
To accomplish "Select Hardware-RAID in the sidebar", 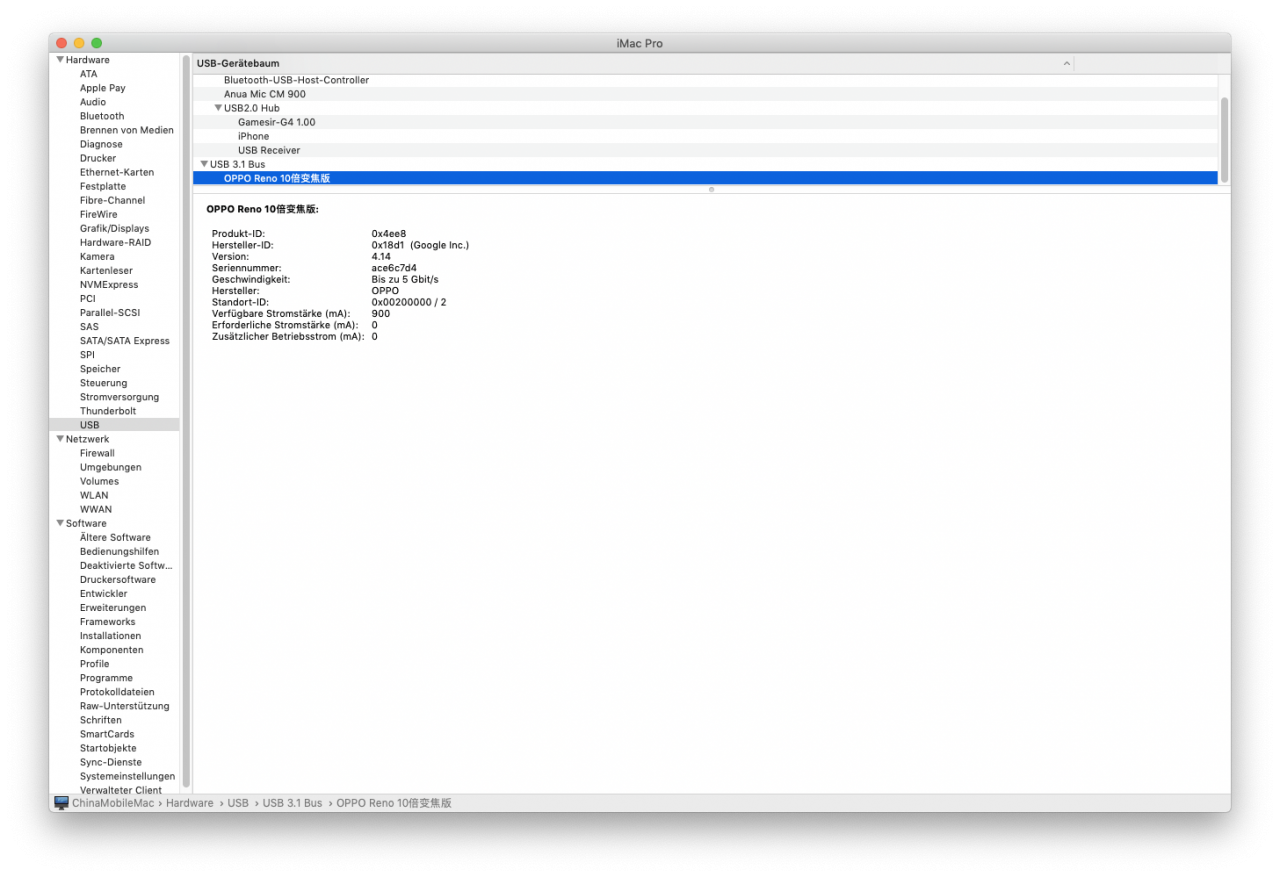I will 116,242.
